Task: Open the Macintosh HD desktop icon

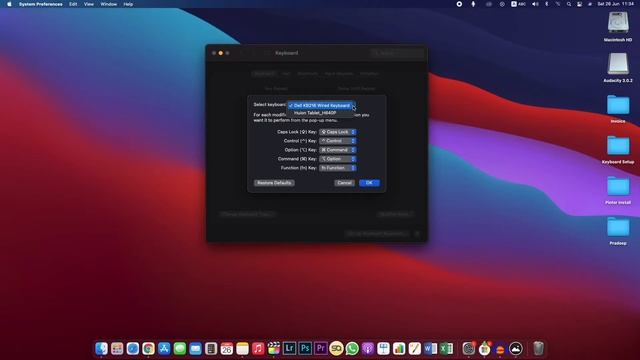Action: click(x=618, y=27)
